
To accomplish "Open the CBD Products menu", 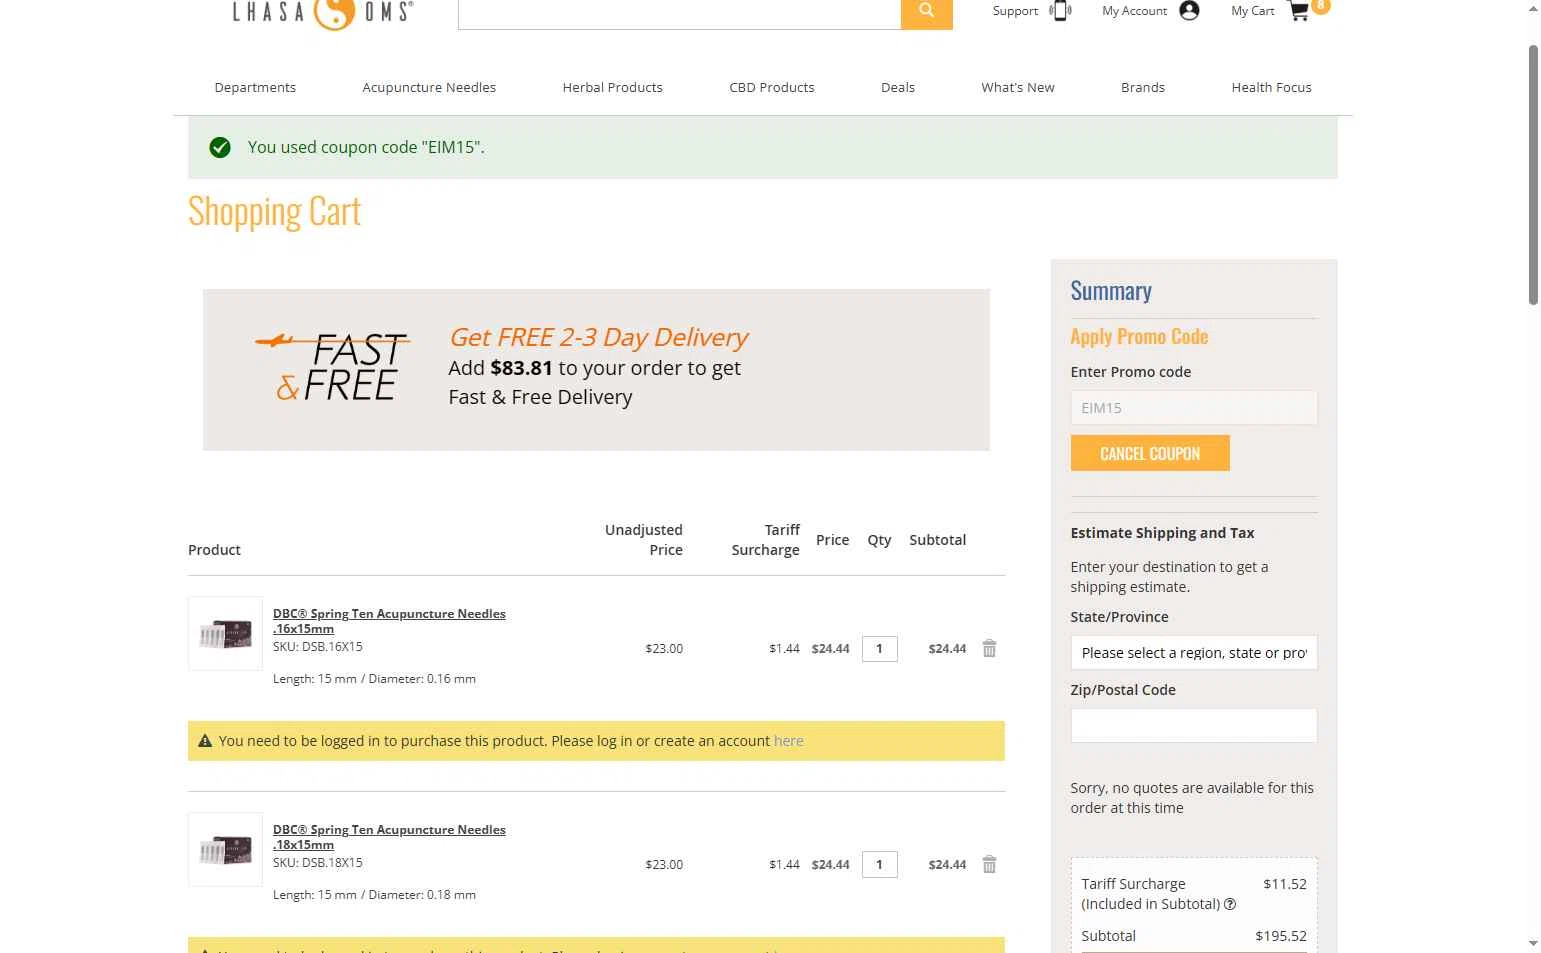I will (772, 87).
